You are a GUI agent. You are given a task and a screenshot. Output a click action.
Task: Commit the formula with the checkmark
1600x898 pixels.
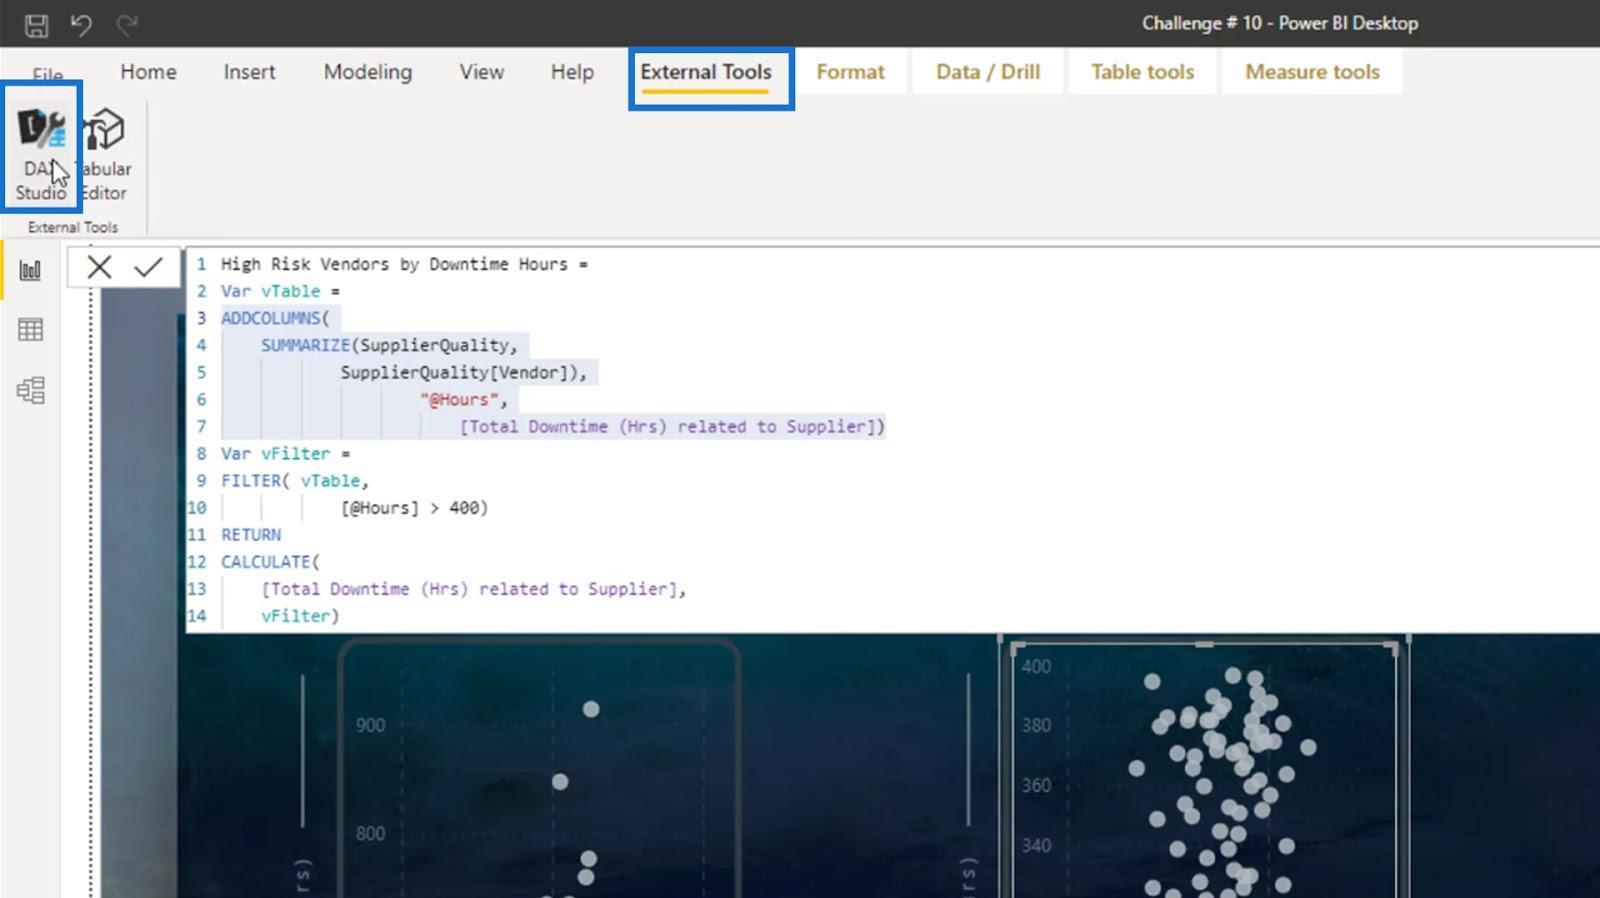[148, 267]
